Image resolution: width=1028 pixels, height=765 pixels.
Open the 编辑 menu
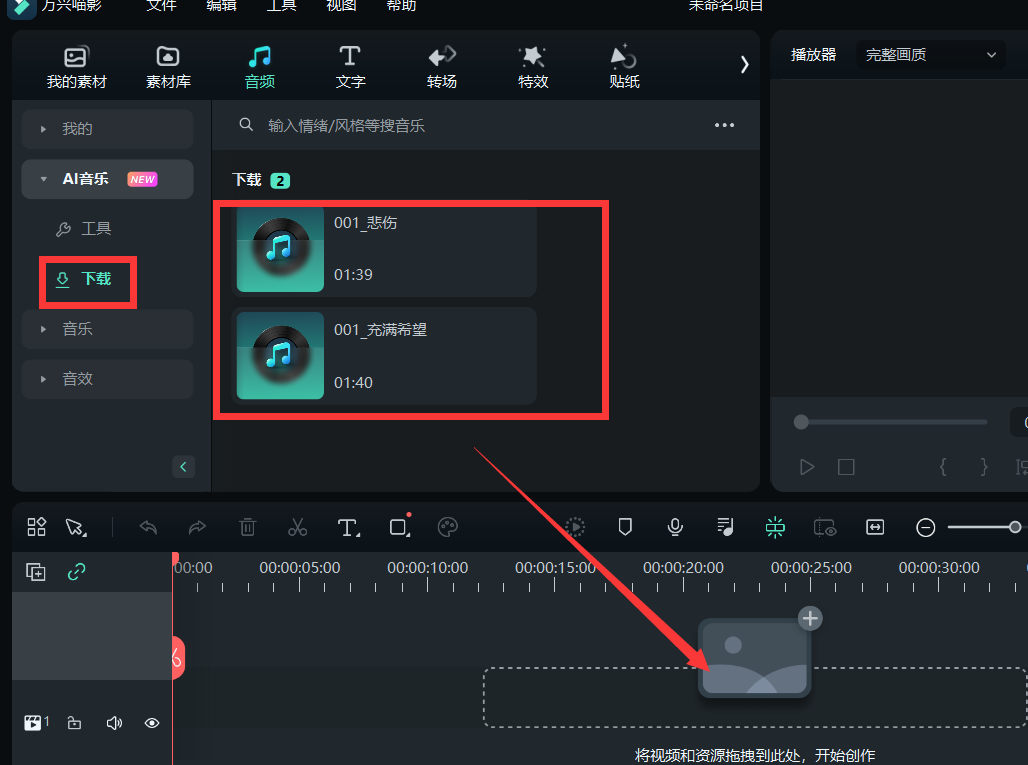pos(222,5)
